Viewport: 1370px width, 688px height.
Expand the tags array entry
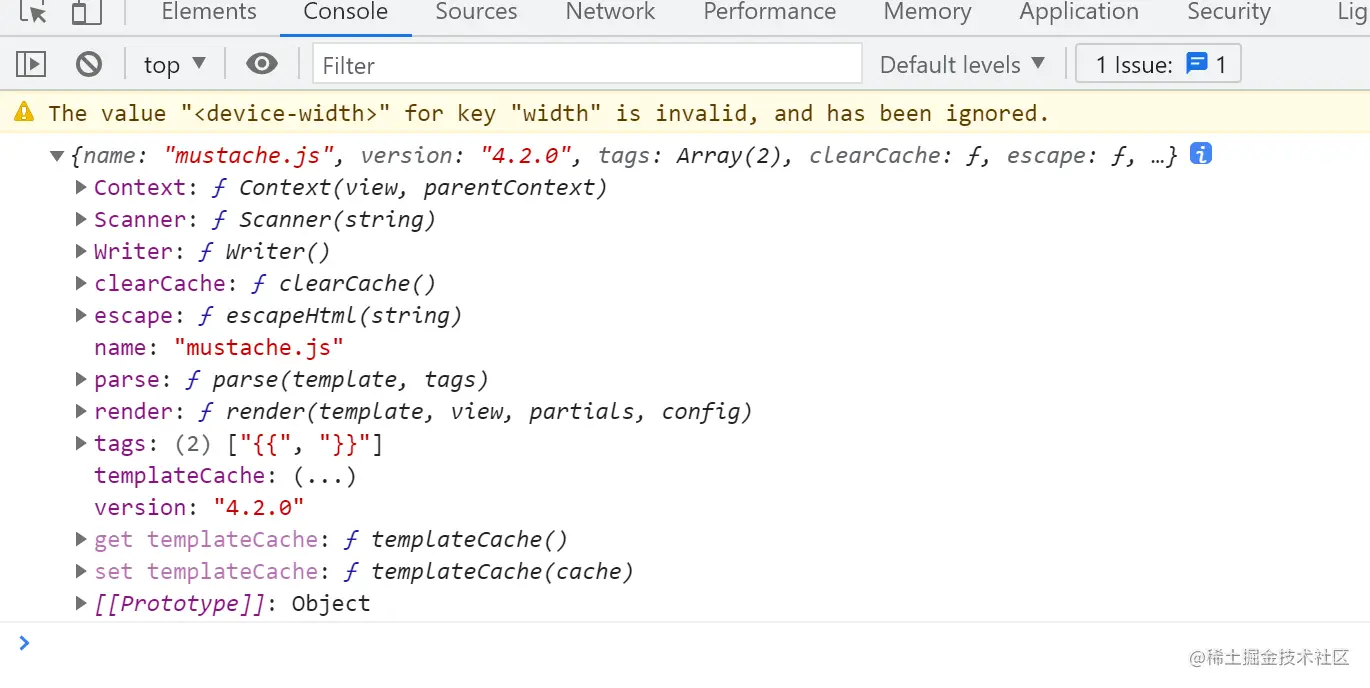82,443
